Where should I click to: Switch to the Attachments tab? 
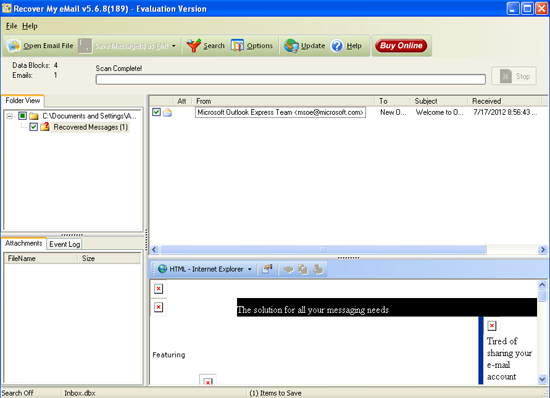point(24,243)
